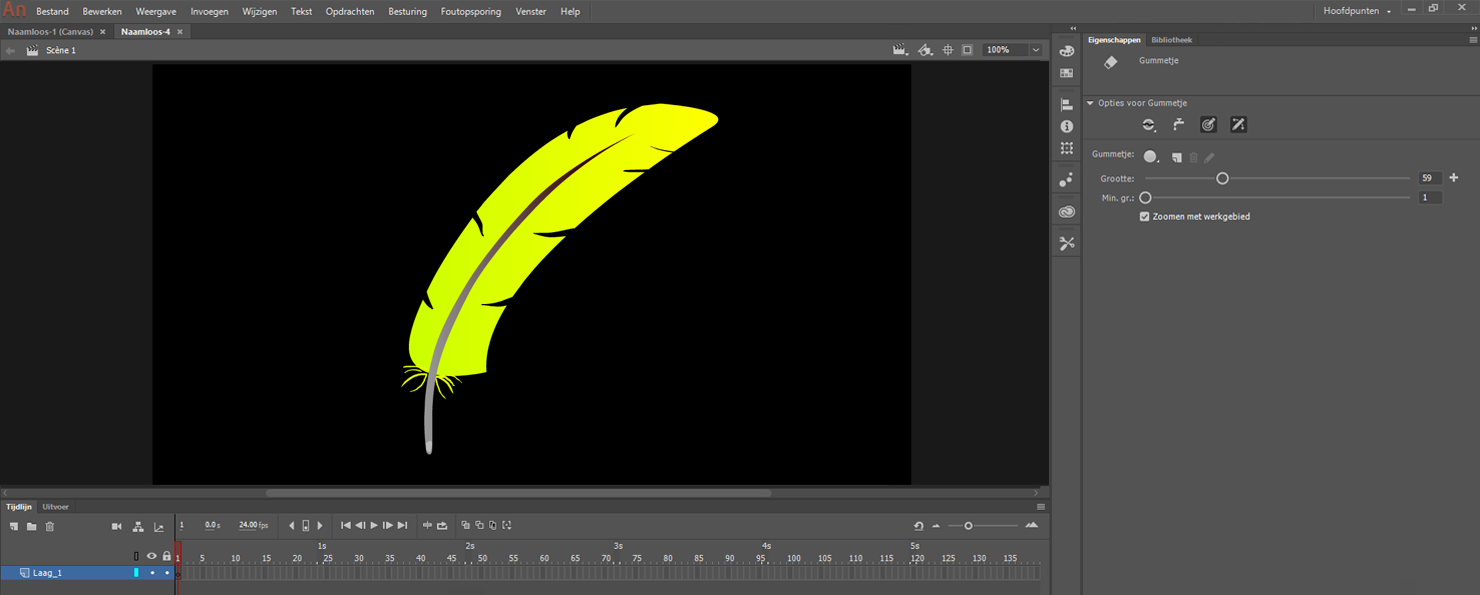Create a new layer in timeline

[14, 526]
